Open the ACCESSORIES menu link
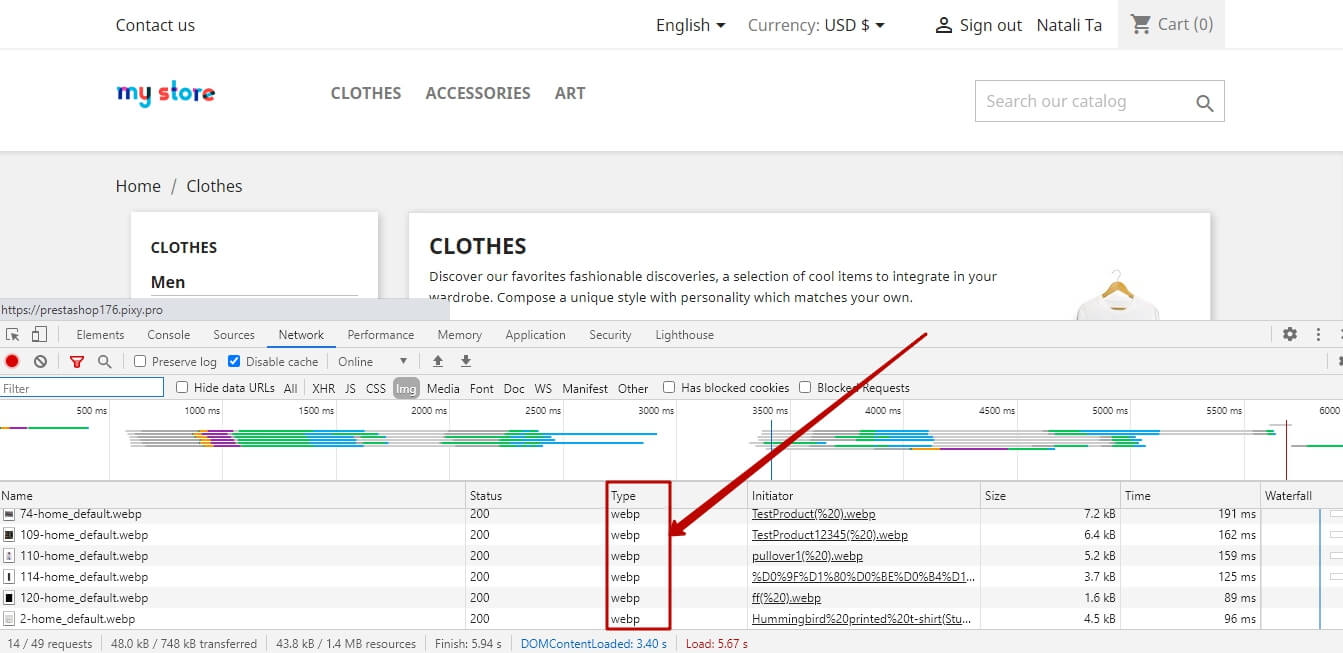The image size is (1343, 653). point(478,93)
